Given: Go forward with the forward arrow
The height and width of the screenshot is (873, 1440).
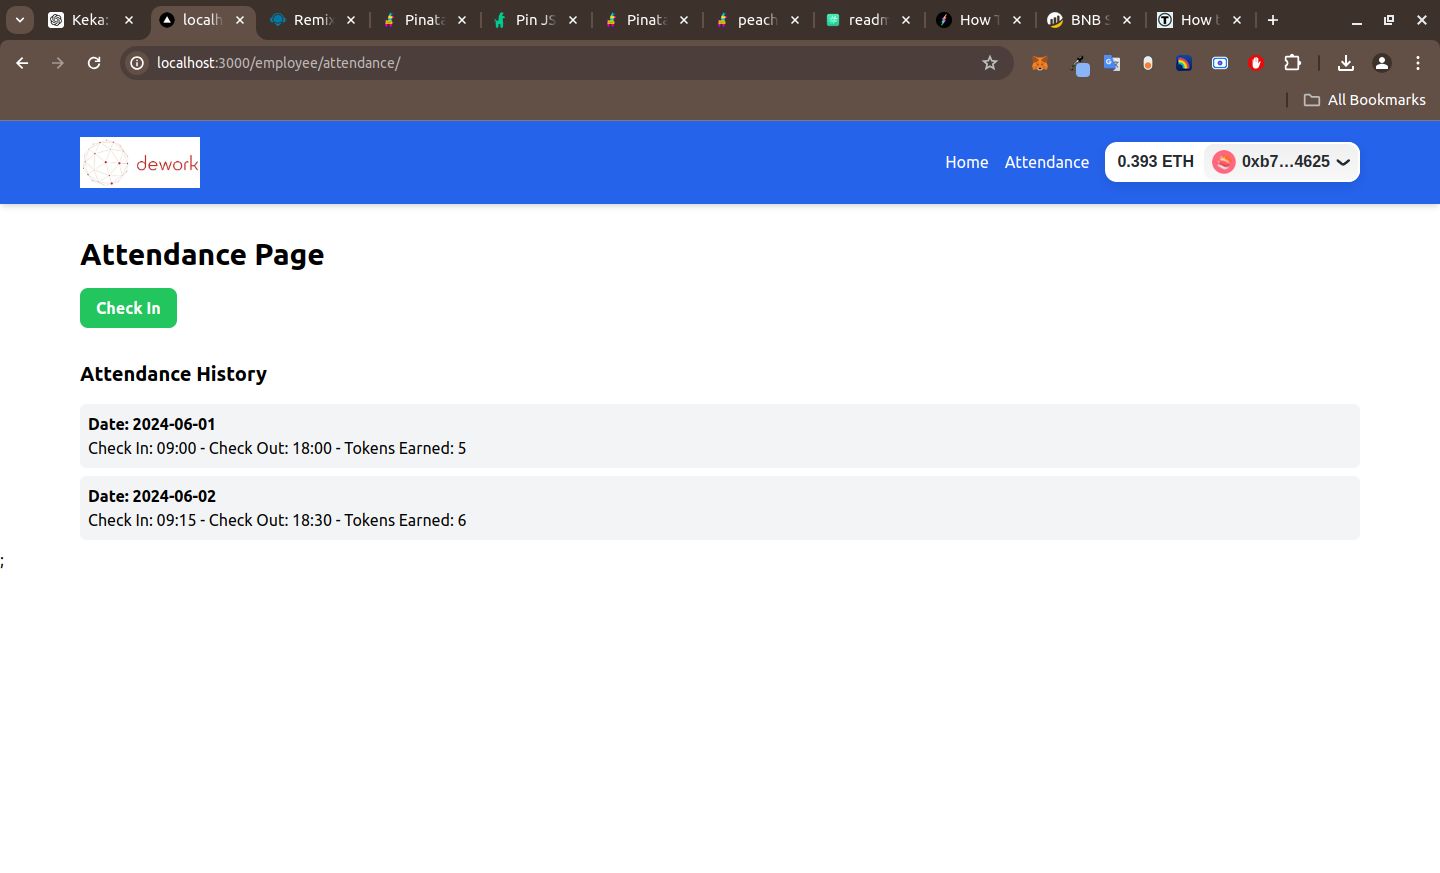Looking at the screenshot, I should [x=58, y=63].
